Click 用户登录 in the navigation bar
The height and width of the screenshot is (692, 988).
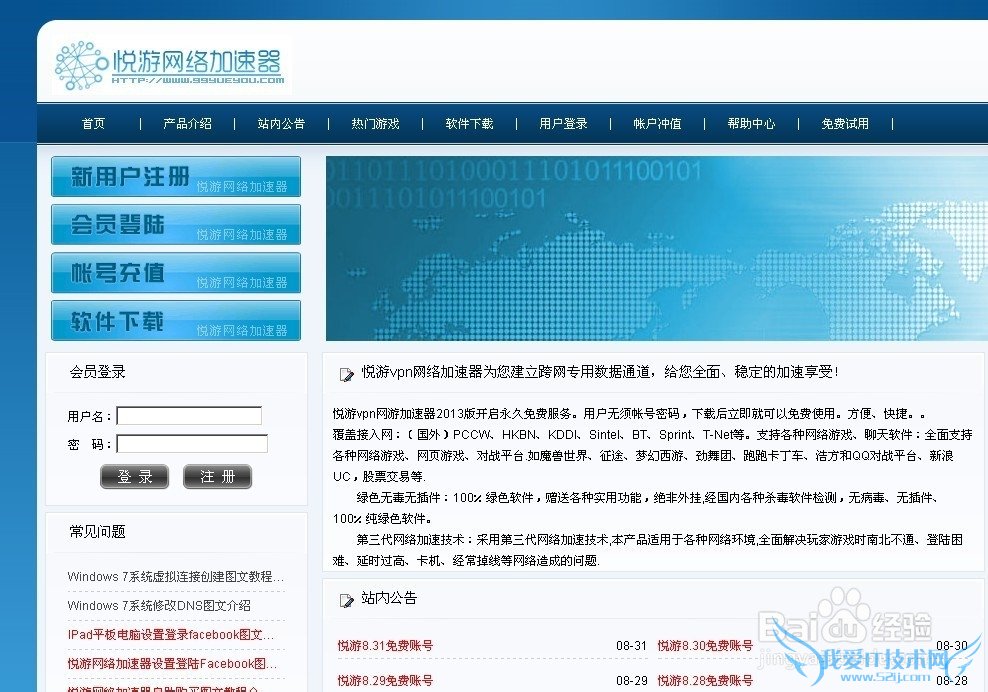point(563,124)
